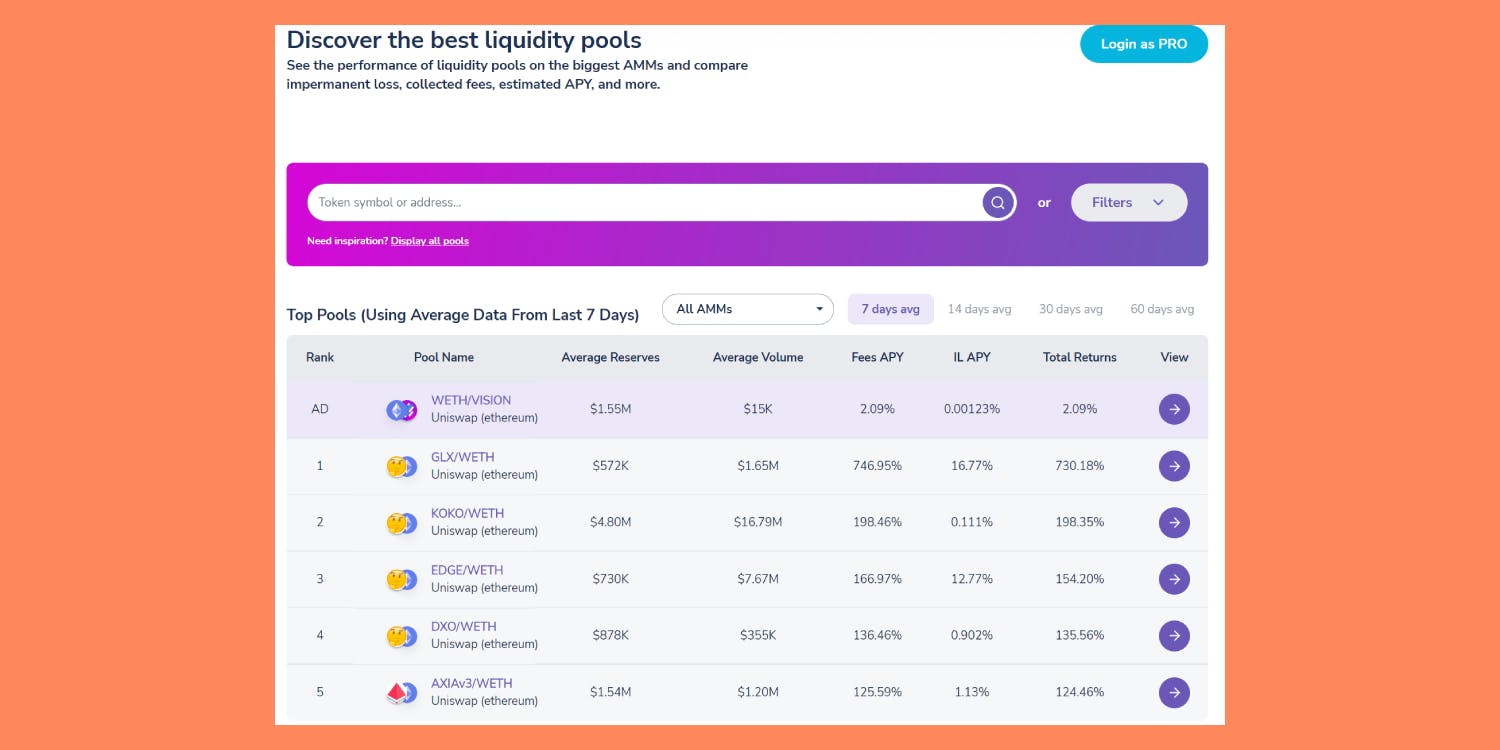Image resolution: width=1500 pixels, height=750 pixels.
Task: Click the $572K average reserves value
Action: click(x=611, y=466)
